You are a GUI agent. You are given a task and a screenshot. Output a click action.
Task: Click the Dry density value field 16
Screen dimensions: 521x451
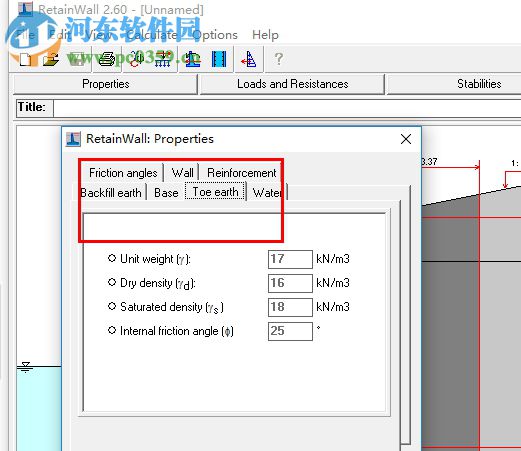pyautogui.click(x=290, y=283)
